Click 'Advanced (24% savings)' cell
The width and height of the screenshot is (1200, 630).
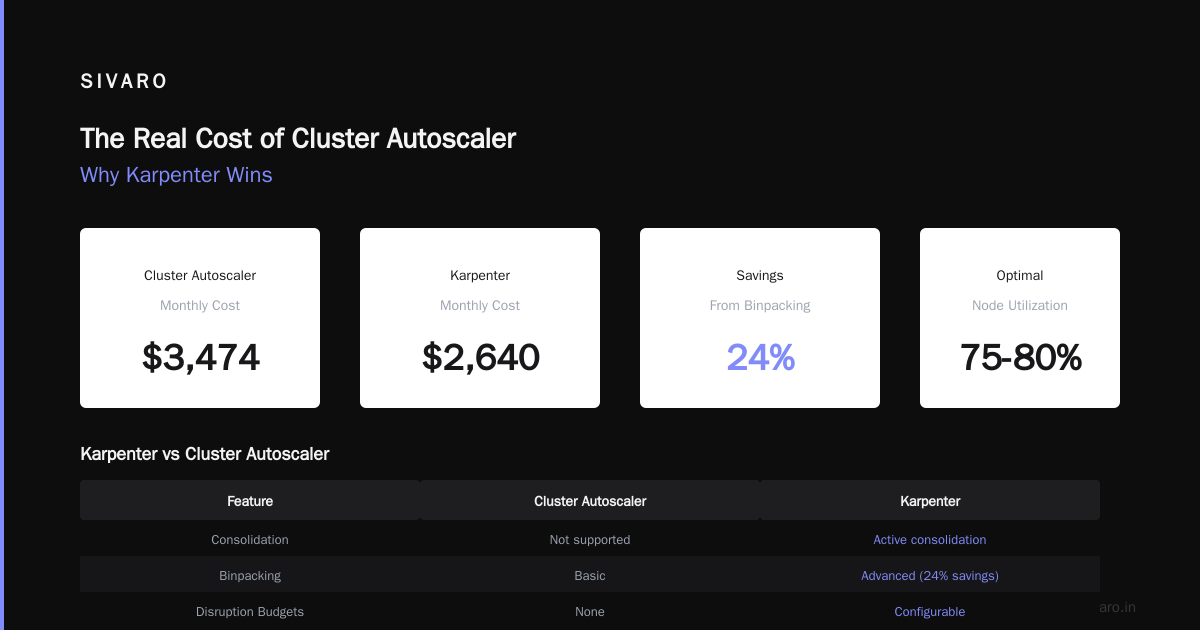point(930,575)
